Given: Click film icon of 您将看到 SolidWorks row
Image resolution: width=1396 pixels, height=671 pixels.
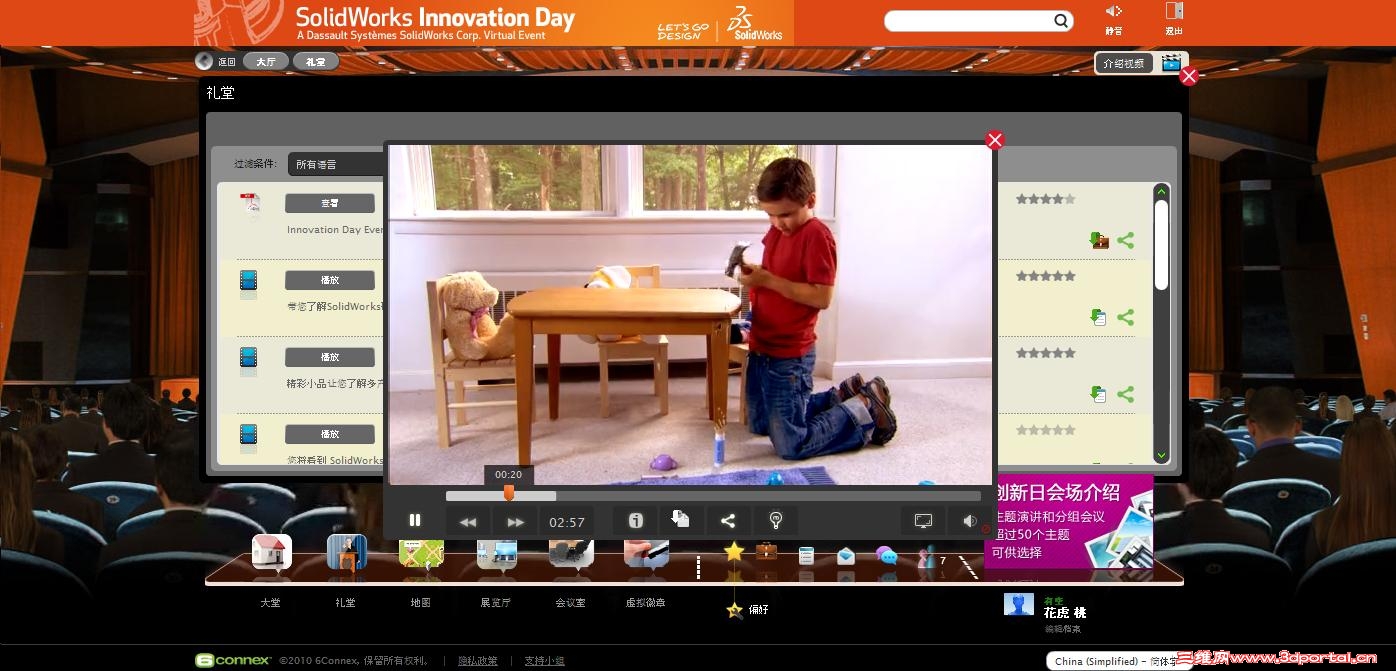Looking at the screenshot, I should tap(249, 435).
